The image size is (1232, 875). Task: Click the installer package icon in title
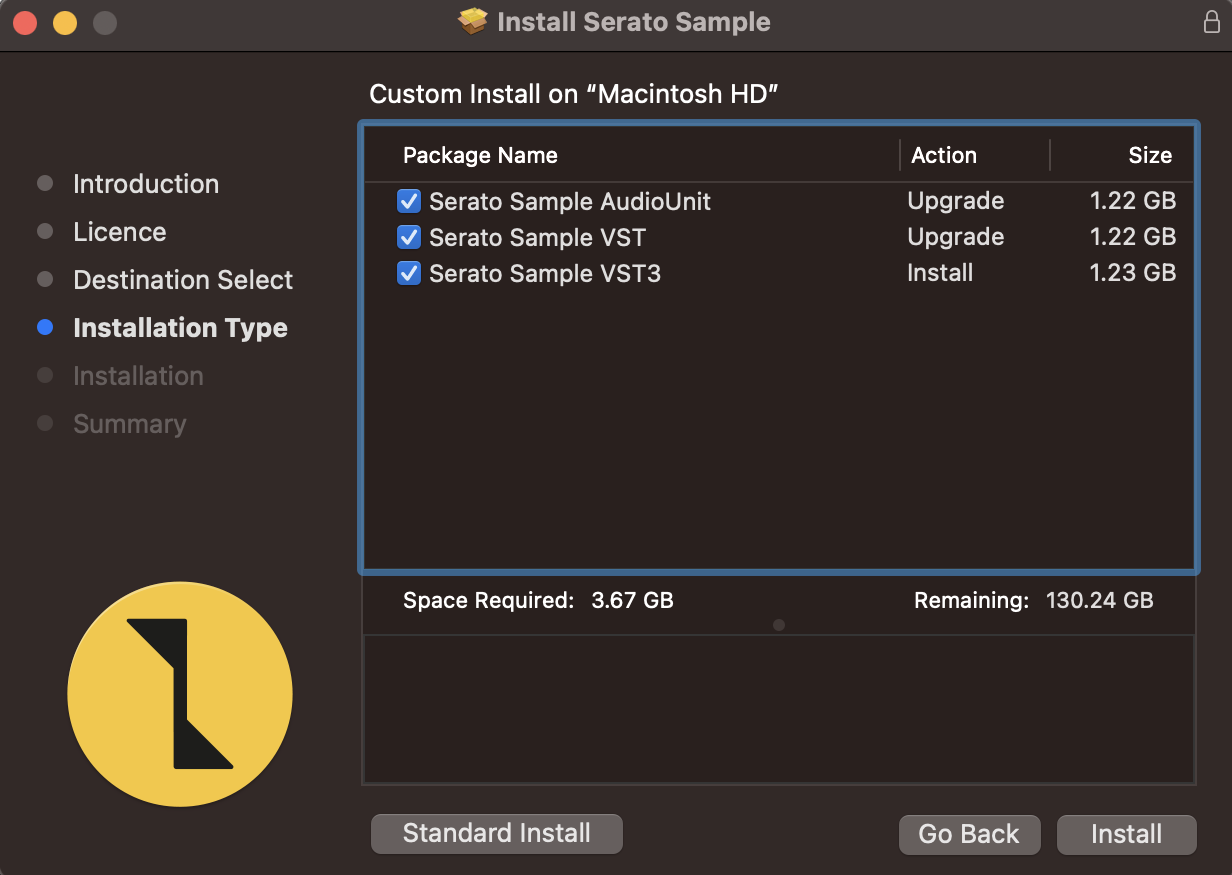(473, 21)
